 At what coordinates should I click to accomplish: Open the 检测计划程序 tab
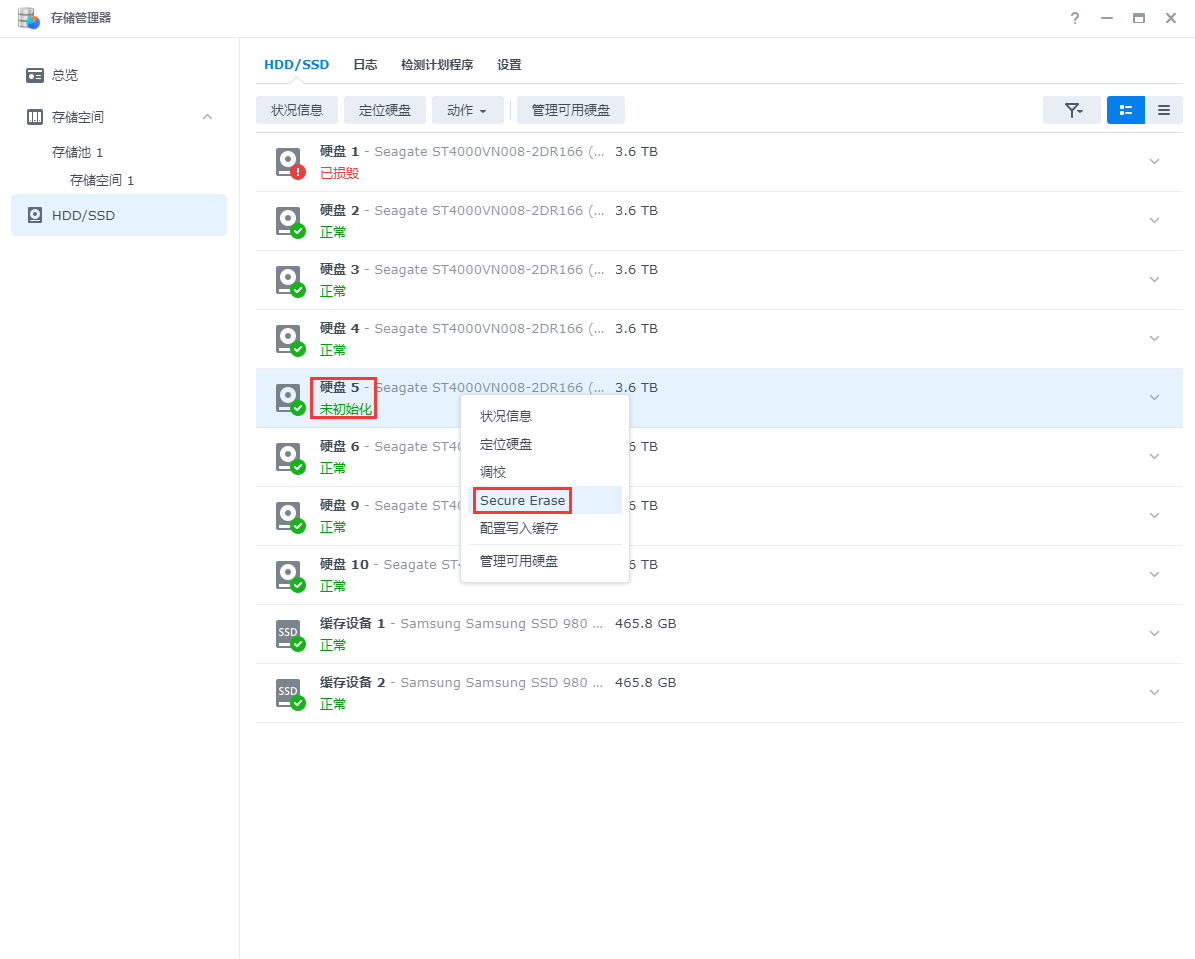pyautogui.click(x=437, y=64)
